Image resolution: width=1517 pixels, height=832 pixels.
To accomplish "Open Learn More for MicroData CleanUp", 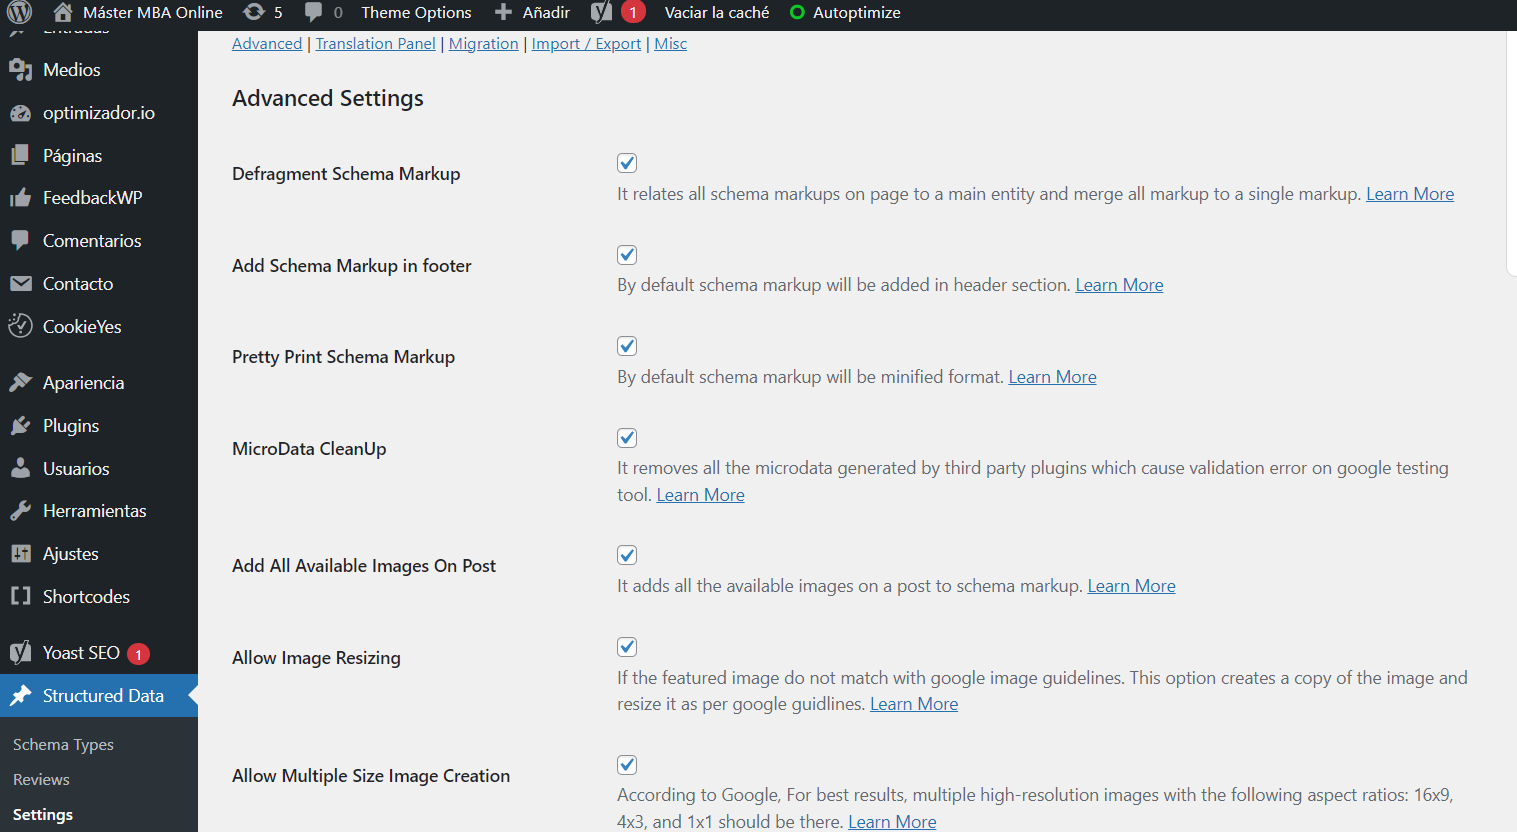I will click(700, 495).
